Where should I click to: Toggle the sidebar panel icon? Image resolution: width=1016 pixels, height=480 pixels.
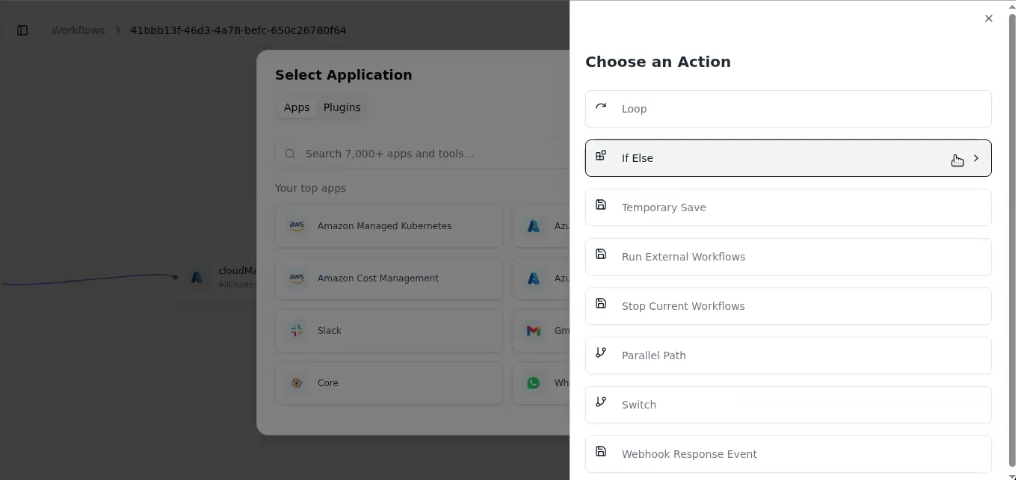[23, 30]
